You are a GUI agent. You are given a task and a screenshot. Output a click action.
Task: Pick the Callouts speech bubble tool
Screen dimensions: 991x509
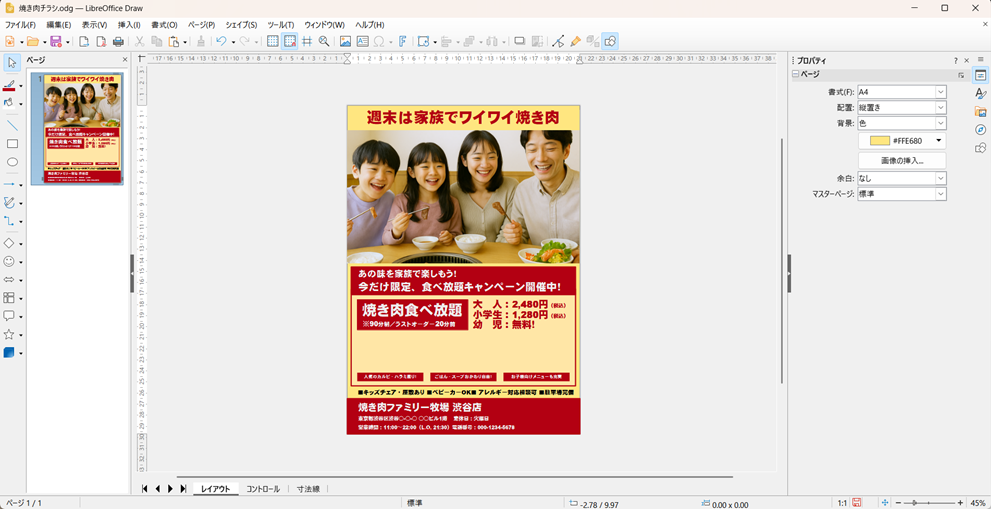9,316
